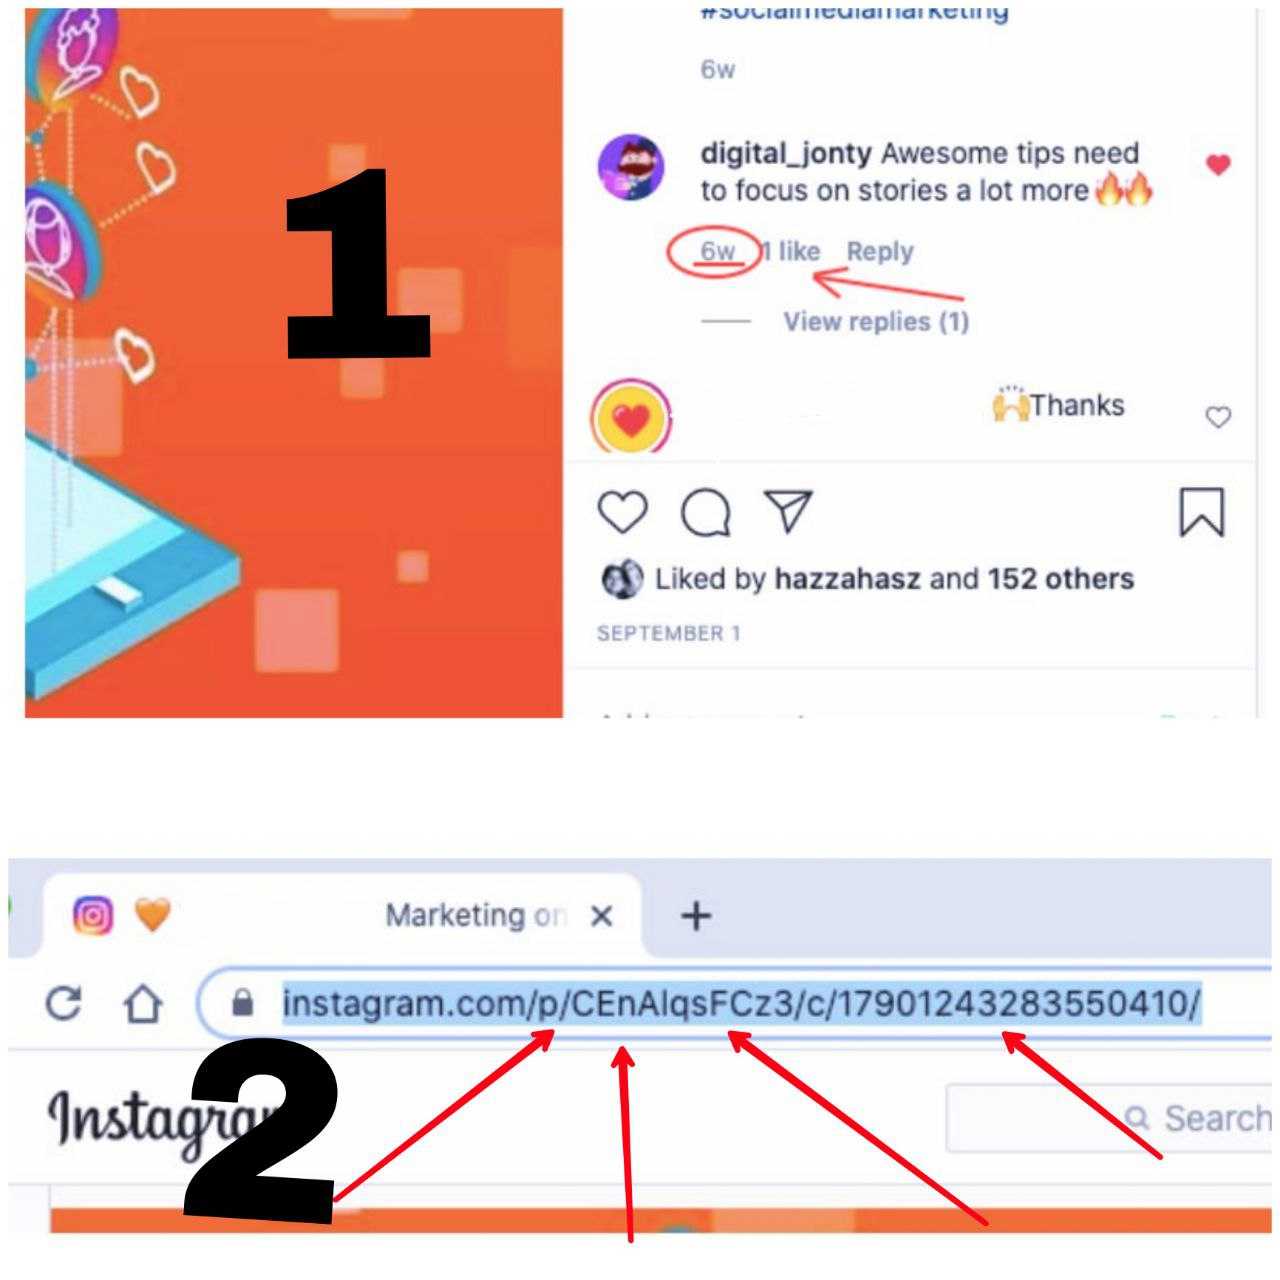Open hazzahasz in the liked-by line
The width and height of the screenshot is (1280, 1280).
tap(847, 579)
